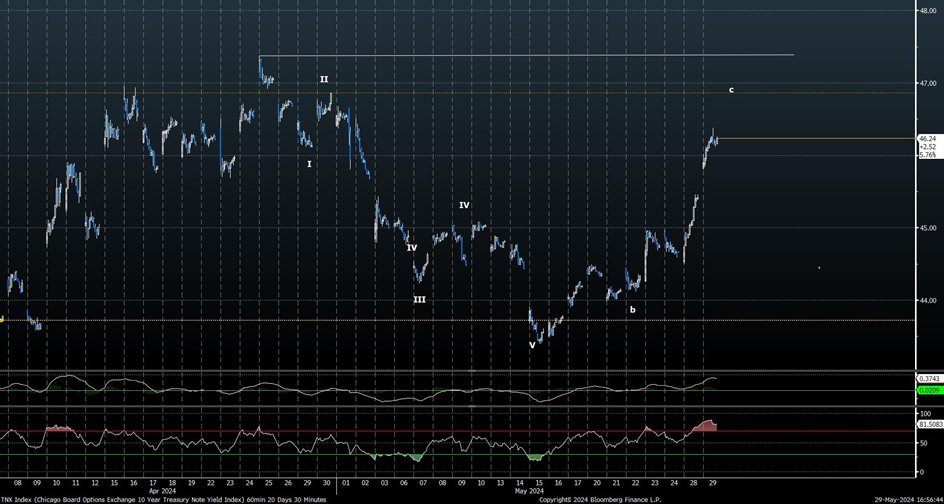Click the date label 07 on the time axis

pyautogui.click(x=423, y=483)
